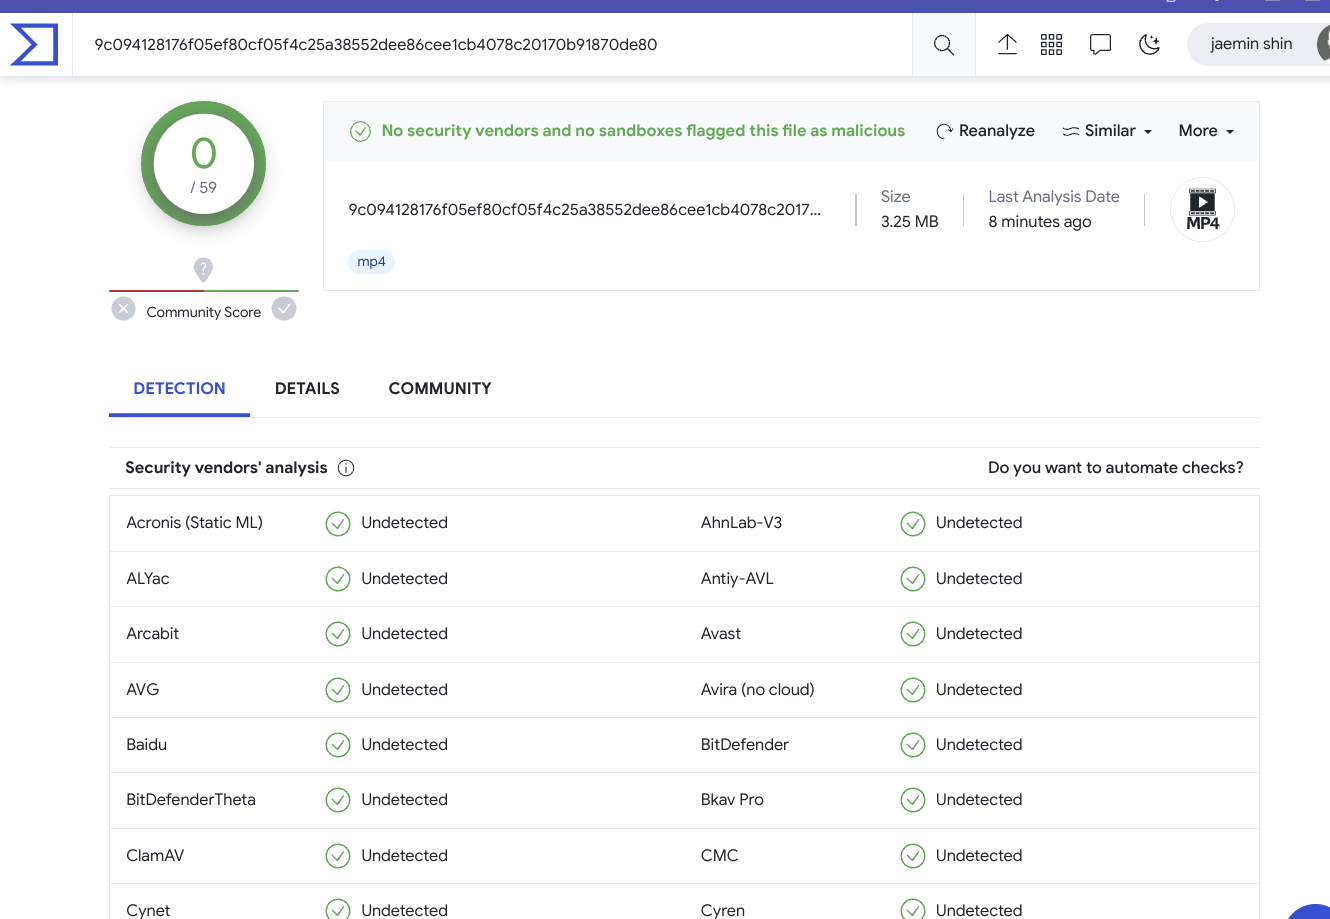Click the CMC undetected check icon
Screen dimensions: 1330x919
point(913,856)
